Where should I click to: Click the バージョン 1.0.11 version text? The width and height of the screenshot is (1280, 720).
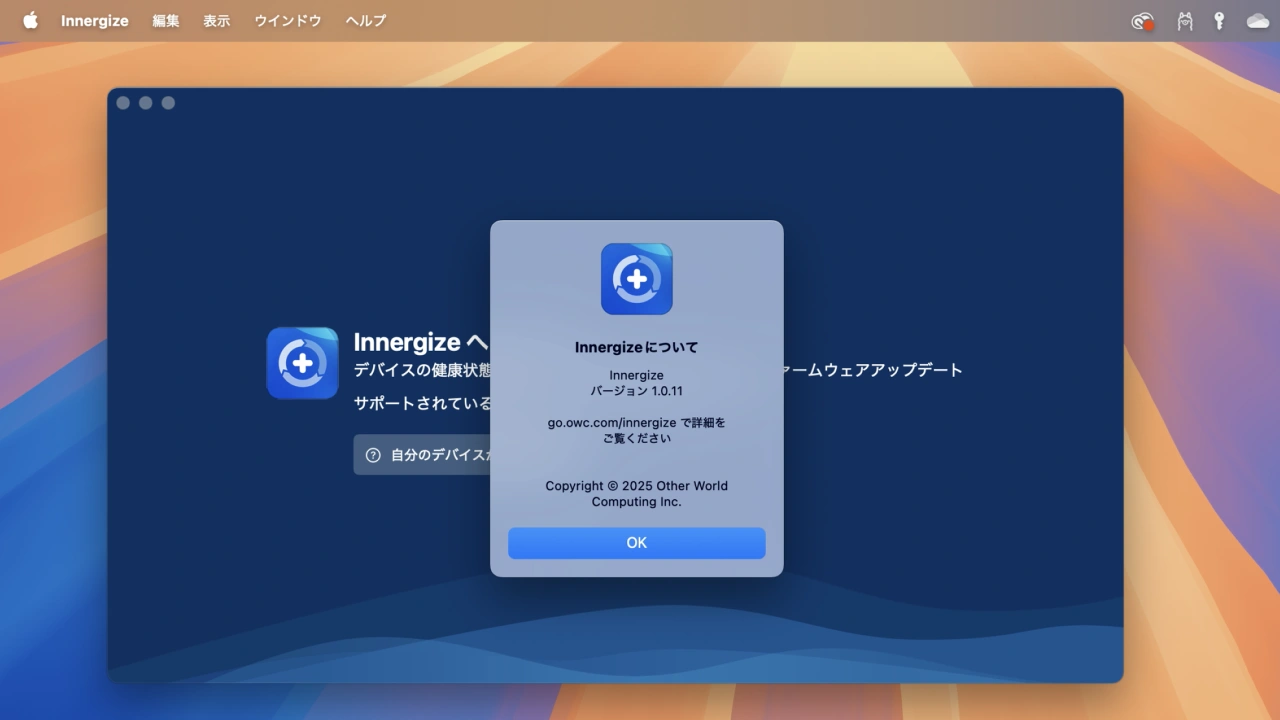click(x=636, y=391)
